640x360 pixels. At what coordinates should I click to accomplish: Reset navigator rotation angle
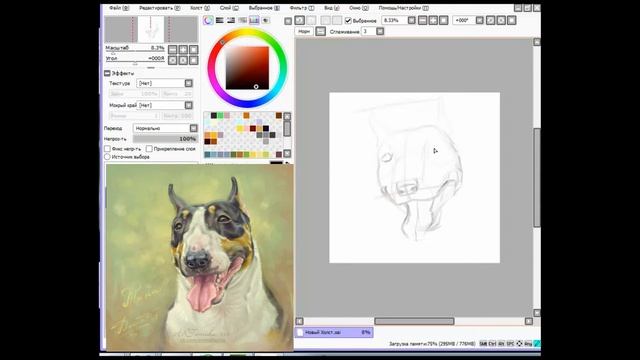tap(194, 60)
